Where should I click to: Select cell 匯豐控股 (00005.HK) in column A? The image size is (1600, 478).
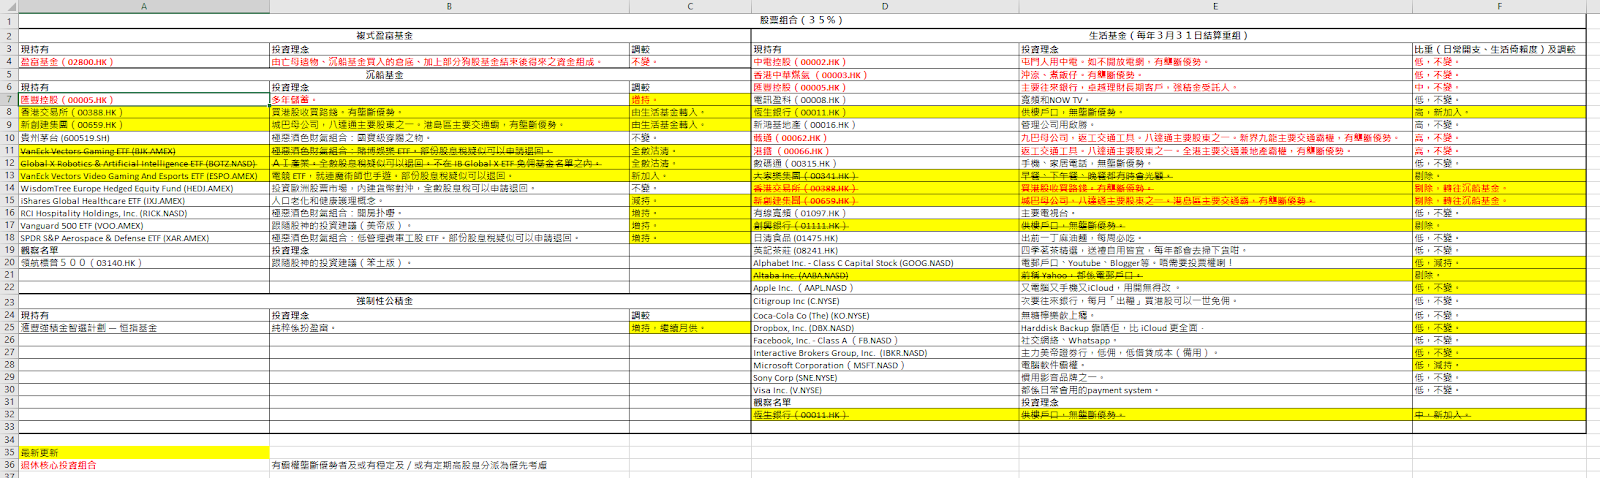point(144,100)
